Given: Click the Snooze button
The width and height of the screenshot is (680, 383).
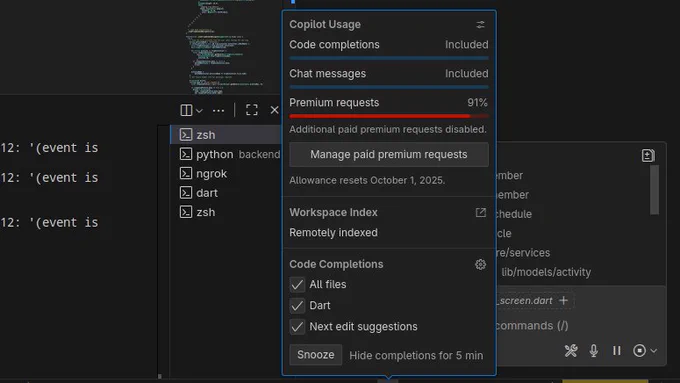Looking at the screenshot, I should pyautogui.click(x=316, y=355).
